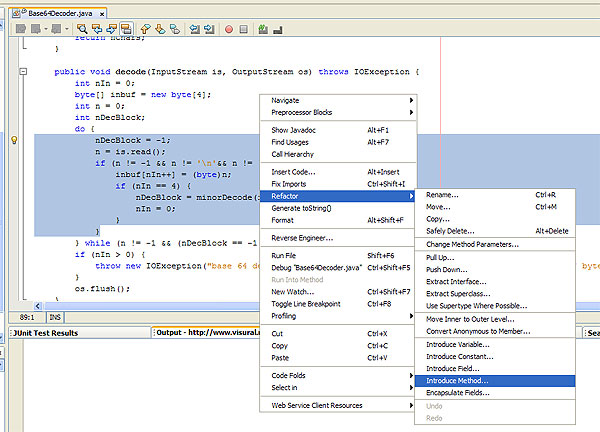The image size is (600, 432).
Task: Select Debug "Base64Decoder.java" menu item
Action: tap(338, 267)
